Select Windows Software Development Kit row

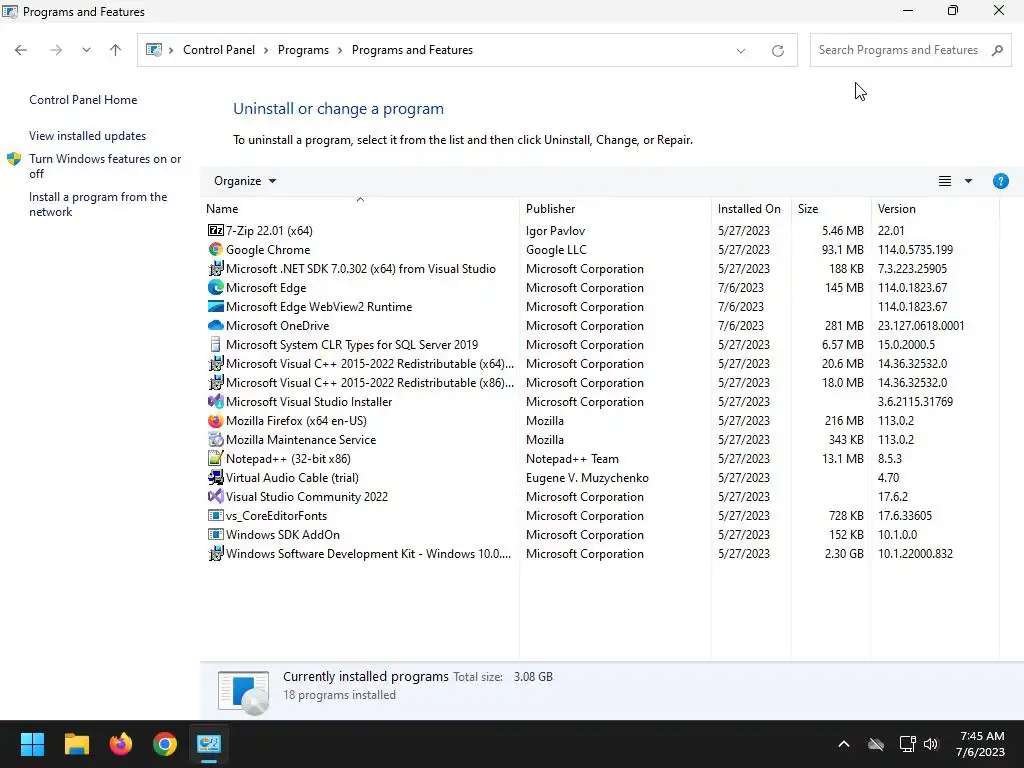tap(600, 554)
